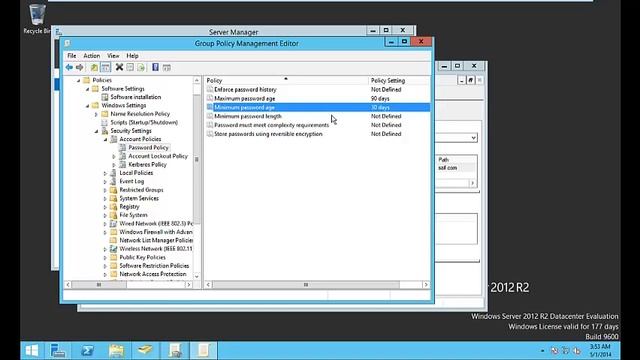Screen dimensions: 640x360
Task: Select Store passwords using reversible encryption row
Action: click(x=318, y=134)
